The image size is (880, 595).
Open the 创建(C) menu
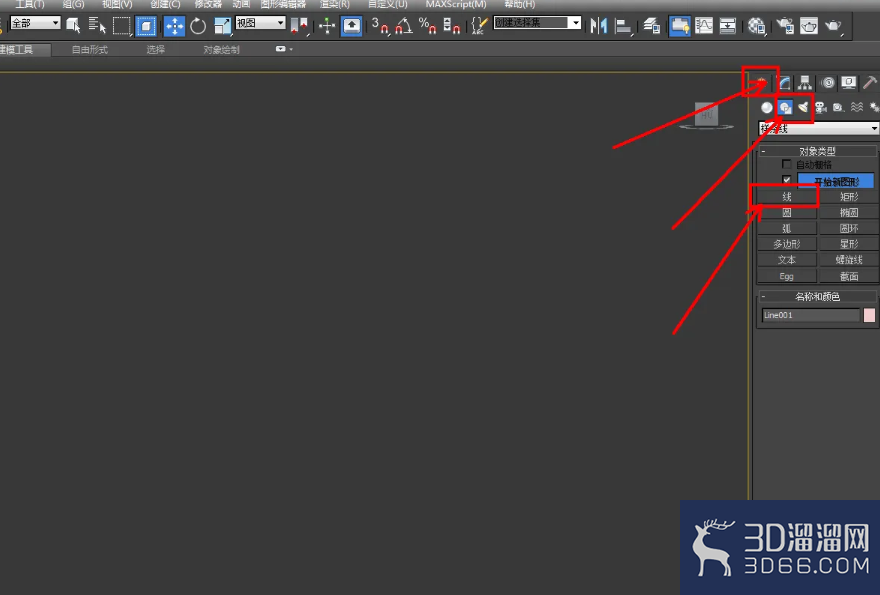point(165,4)
